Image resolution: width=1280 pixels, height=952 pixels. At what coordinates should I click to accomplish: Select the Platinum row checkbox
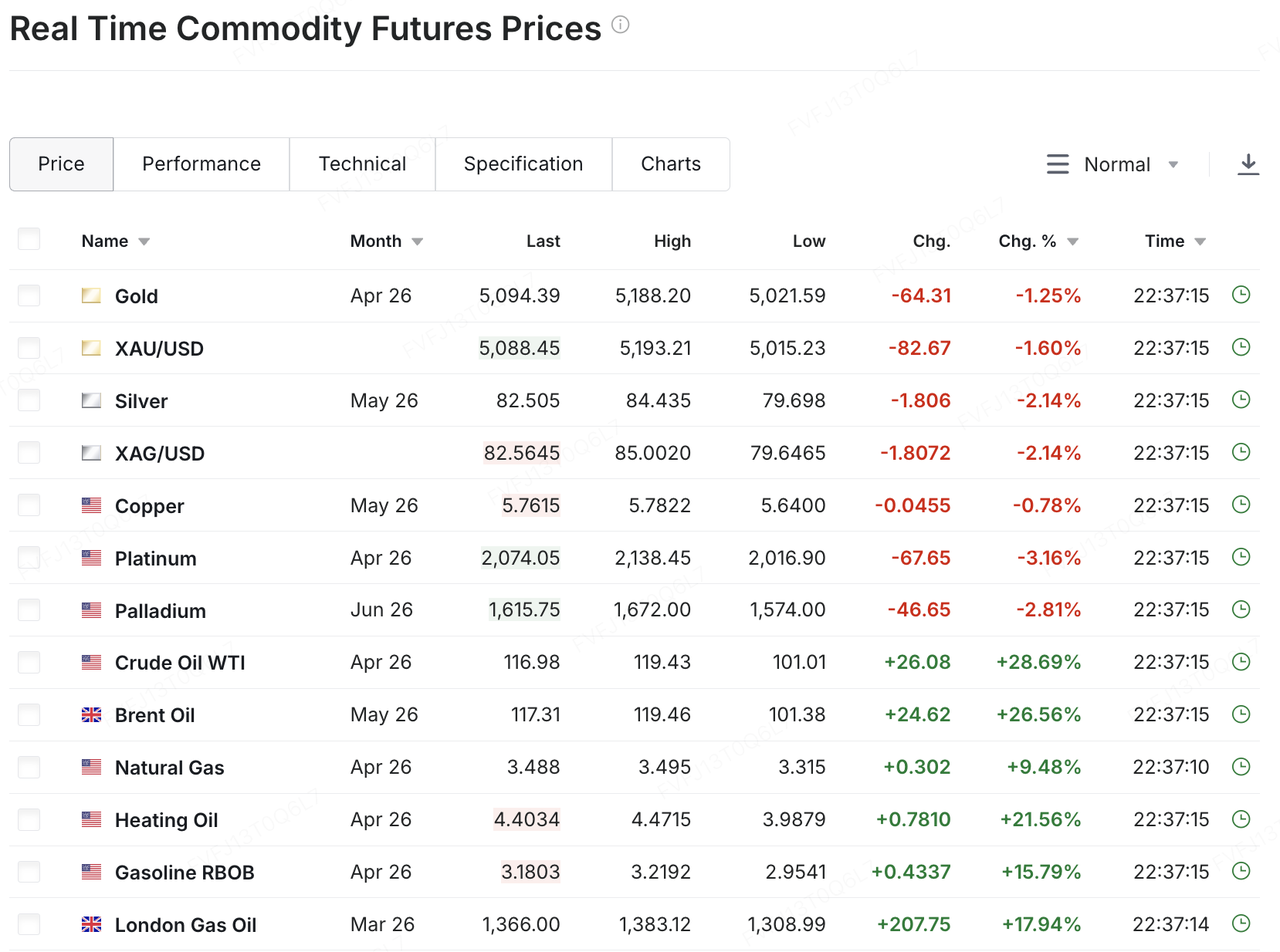click(x=29, y=557)
